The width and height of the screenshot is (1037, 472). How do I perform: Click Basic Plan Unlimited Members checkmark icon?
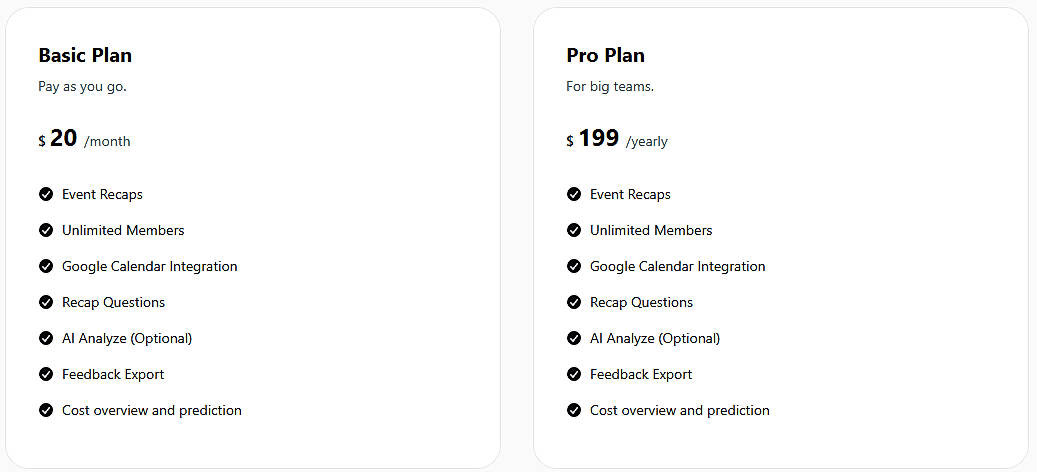point(46,230)
